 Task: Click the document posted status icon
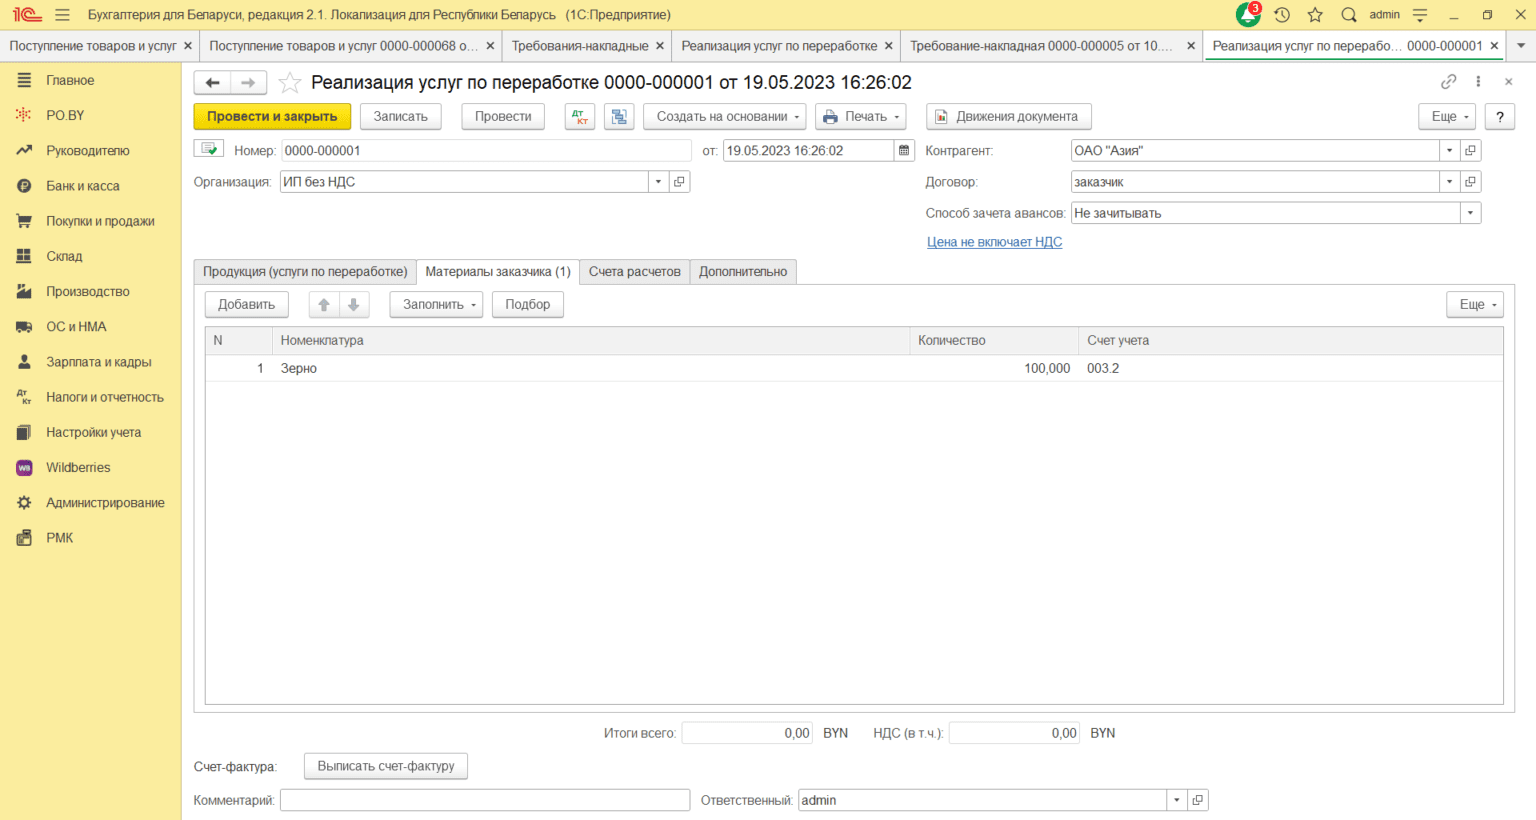point(209,150)
